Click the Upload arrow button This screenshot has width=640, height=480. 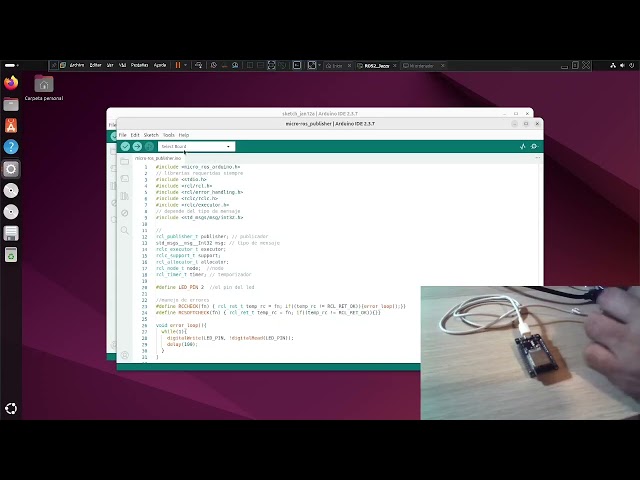pyautogui.click(x=137, y=146)
